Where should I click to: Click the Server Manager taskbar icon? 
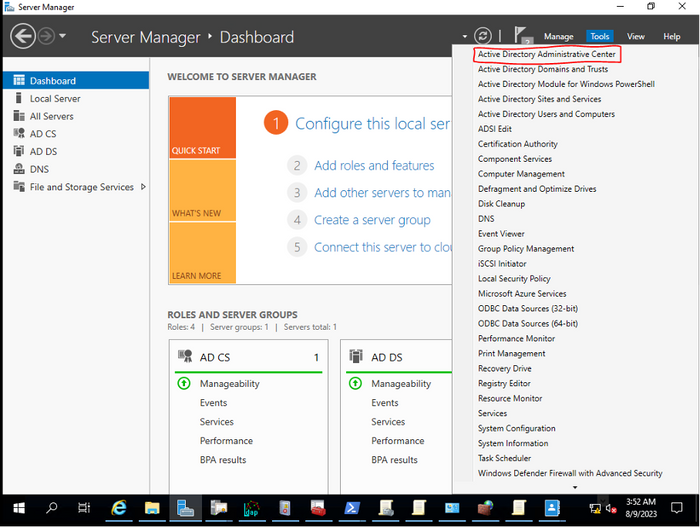pyautogui.click(x=185, y=508)
